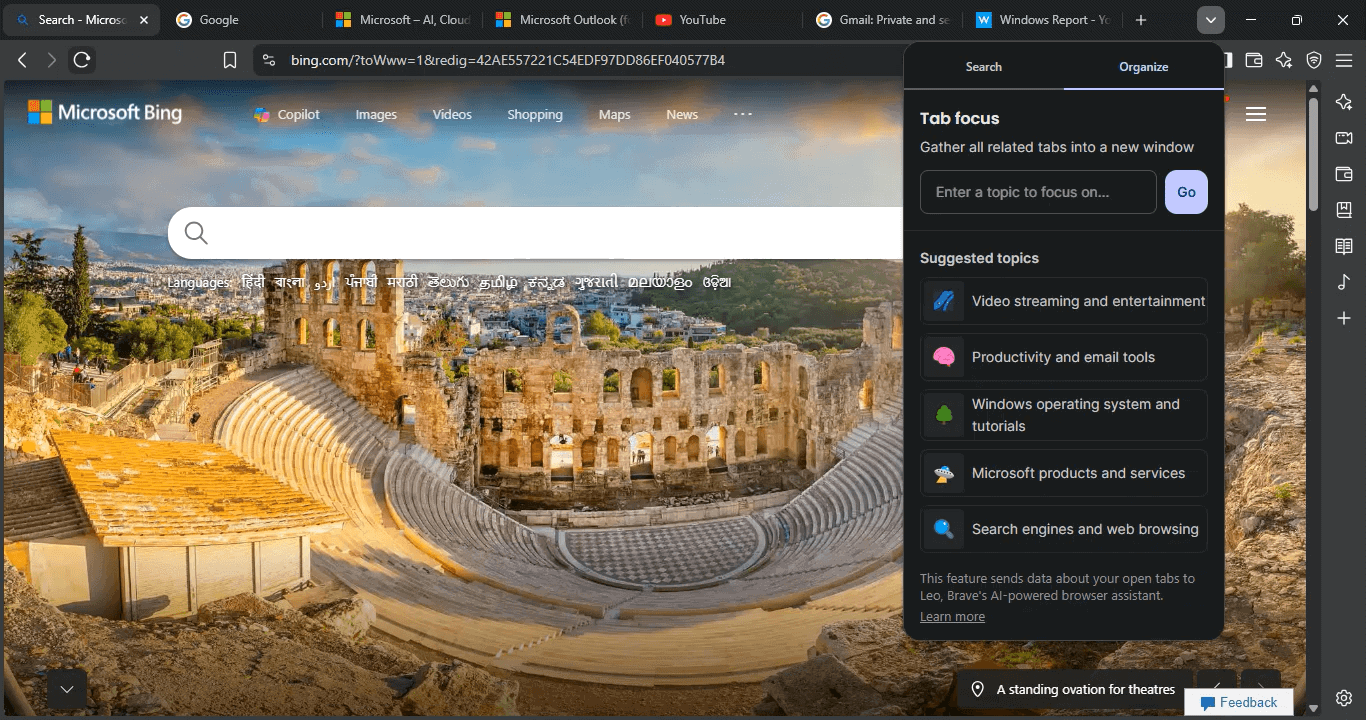
Task: Switch to the Microsoft – AI, Cloud tab
Action: 403,20
